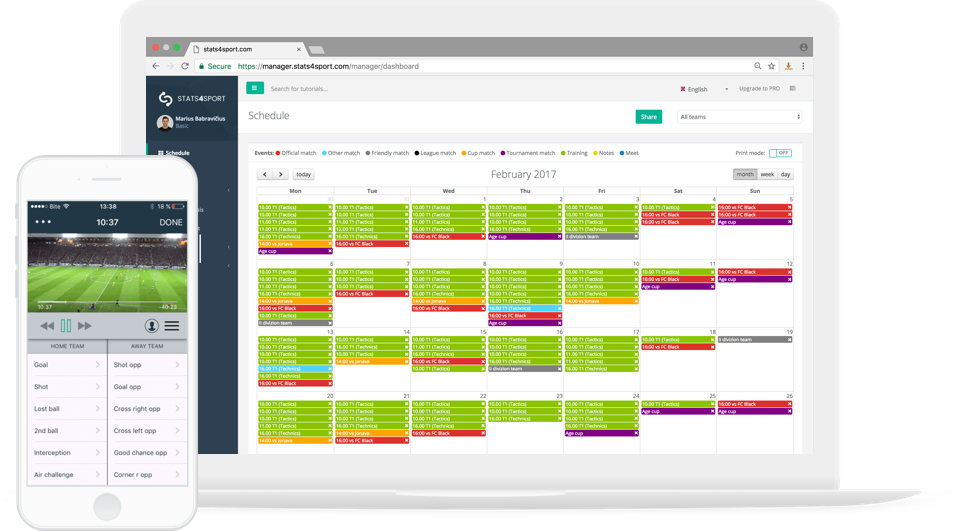Bookmark page with star icon
This screenshot has height=531, width=954.
tap(771, 66)
